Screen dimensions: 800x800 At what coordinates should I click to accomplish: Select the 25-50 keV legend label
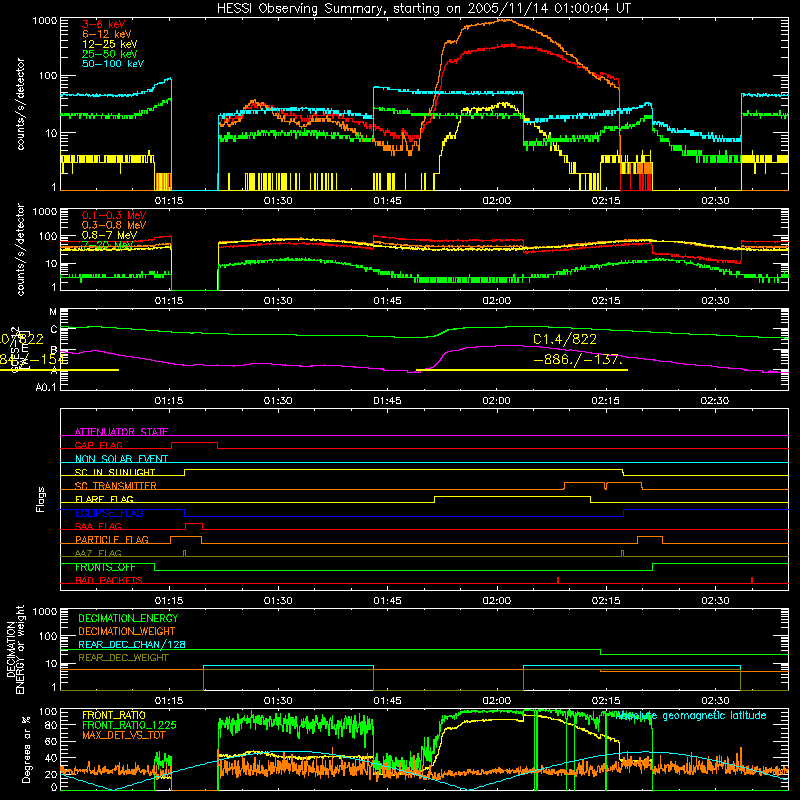pyautogui.click(x=110, y=54)
